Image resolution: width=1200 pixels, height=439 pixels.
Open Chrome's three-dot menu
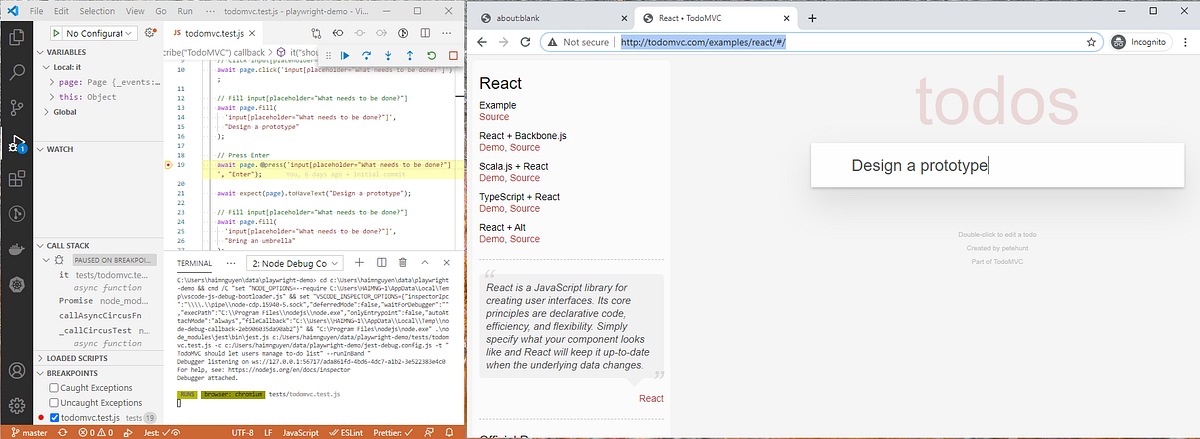tap(1185, 42)
